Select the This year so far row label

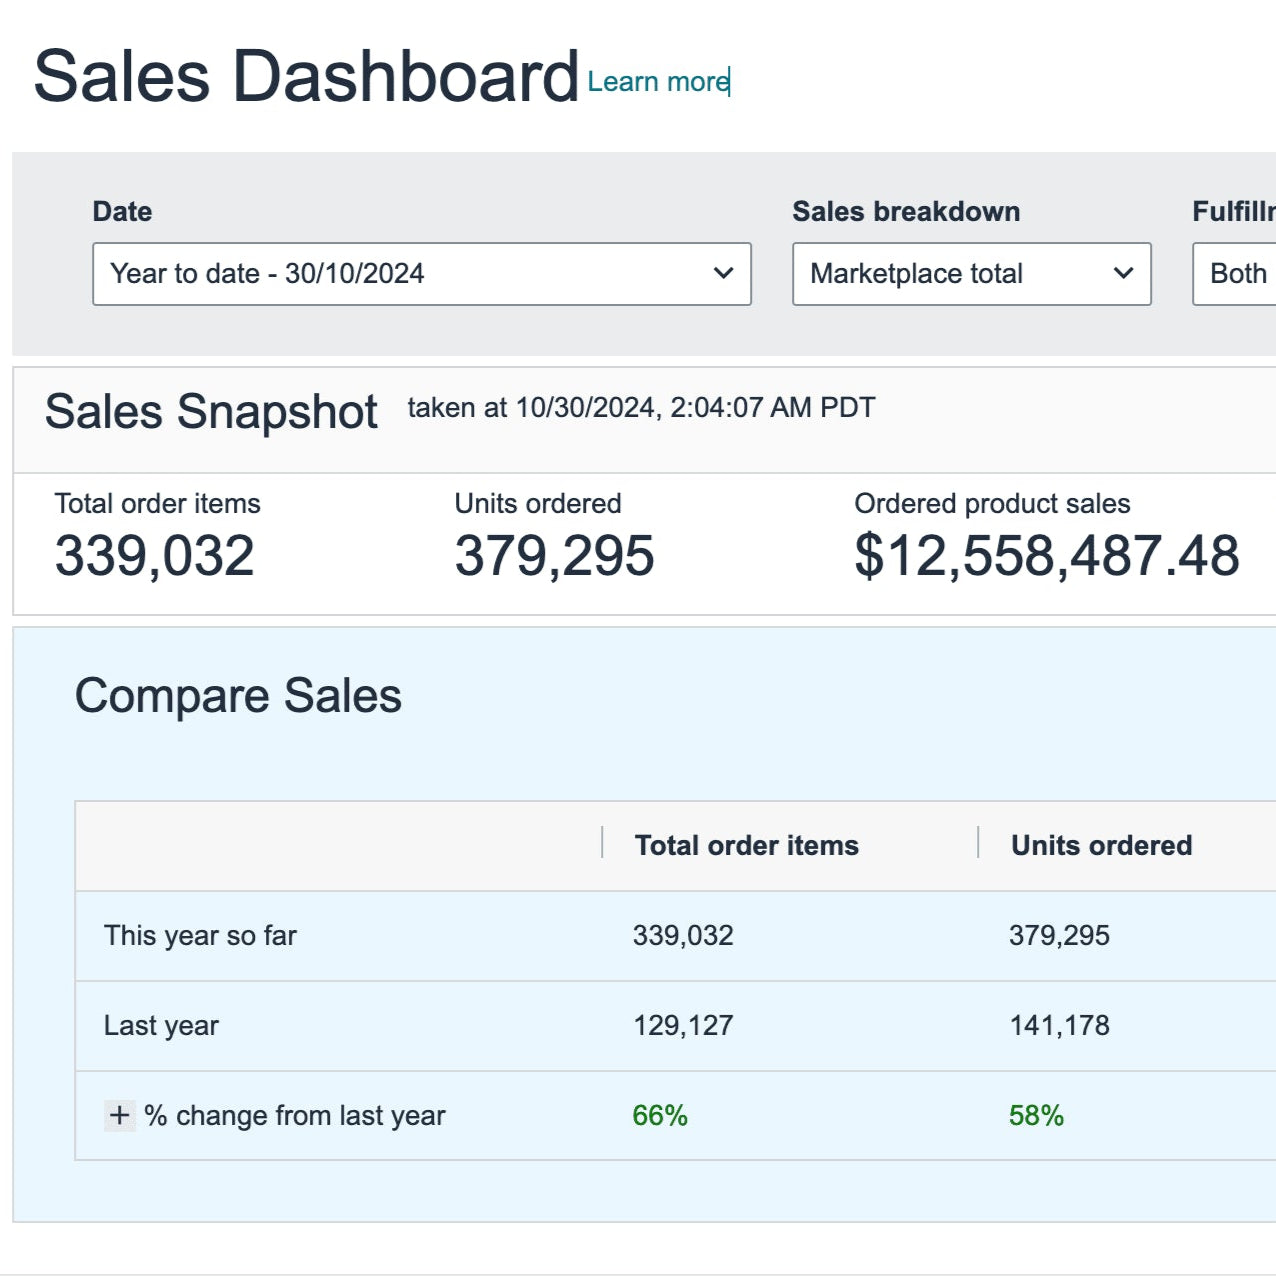[200, 936]
